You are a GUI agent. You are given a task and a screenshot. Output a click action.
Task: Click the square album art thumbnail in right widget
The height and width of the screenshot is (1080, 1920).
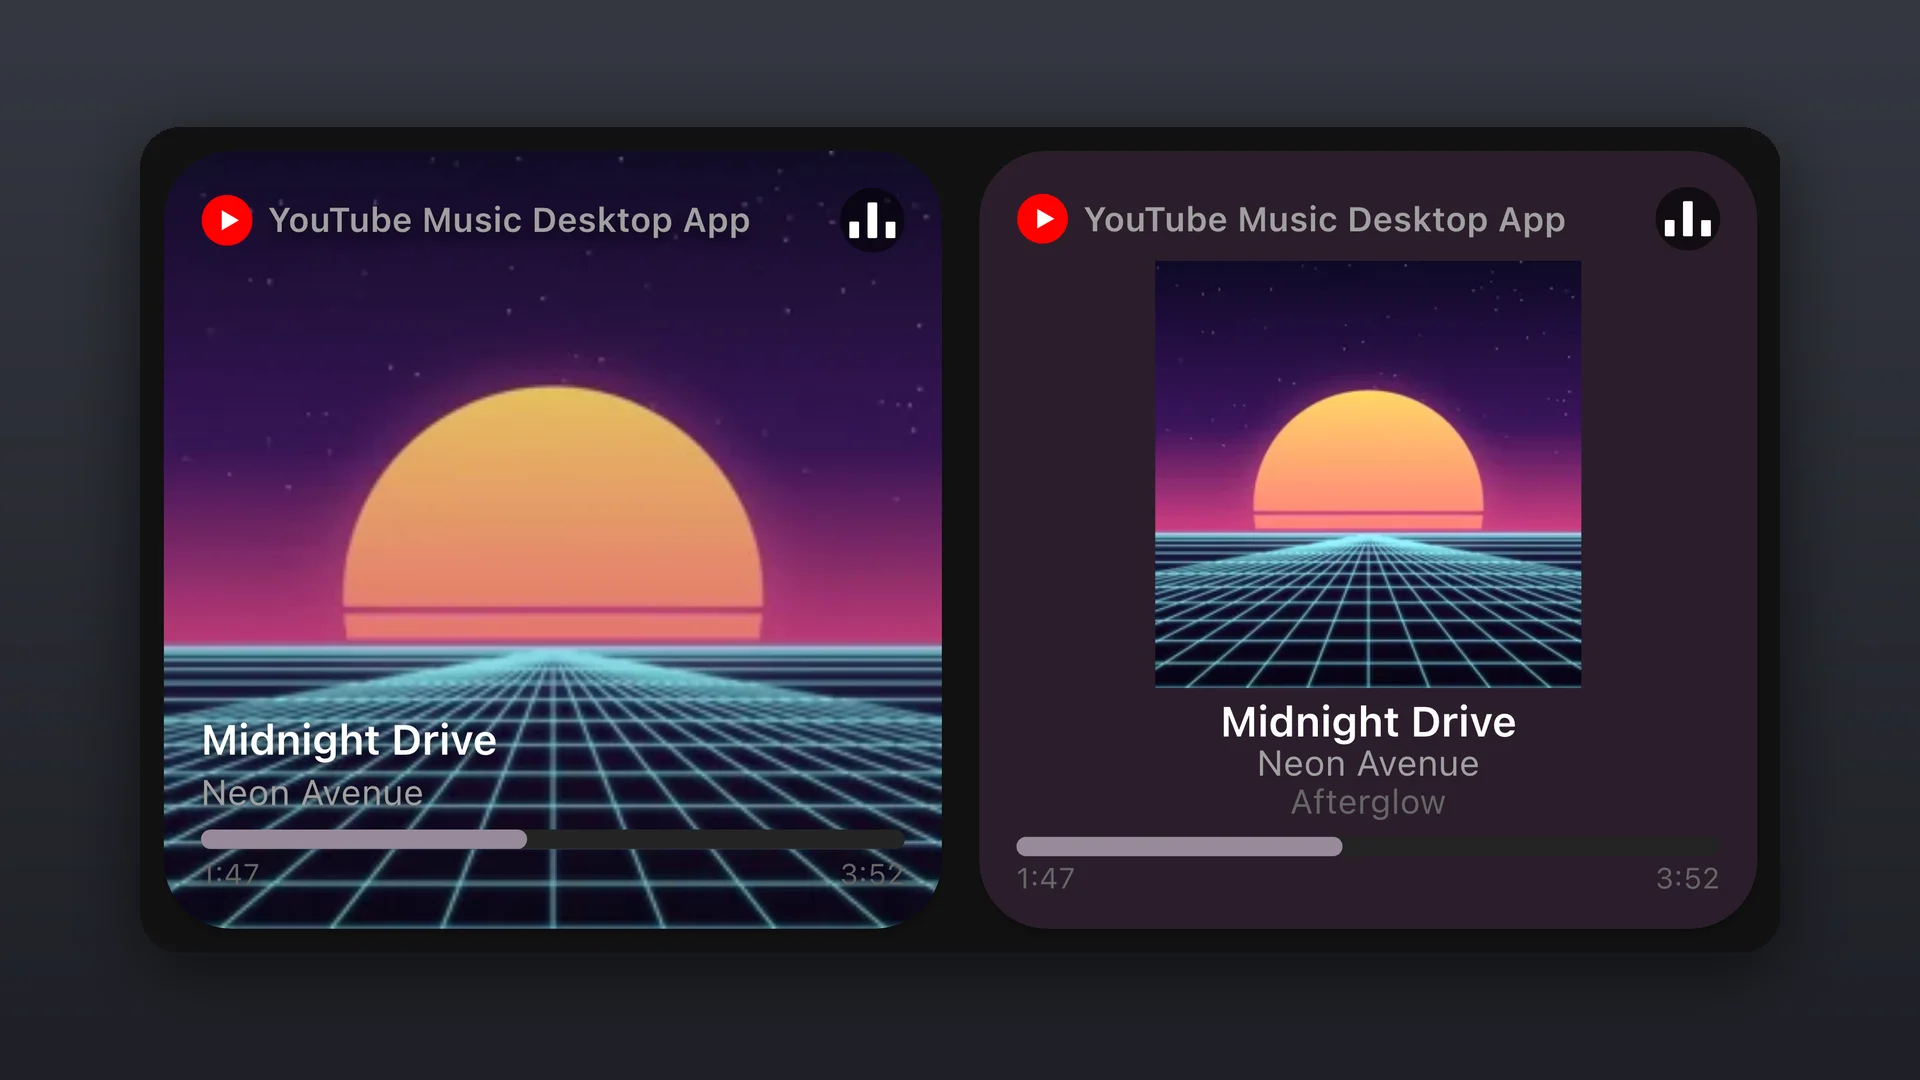pos(1368,474)
